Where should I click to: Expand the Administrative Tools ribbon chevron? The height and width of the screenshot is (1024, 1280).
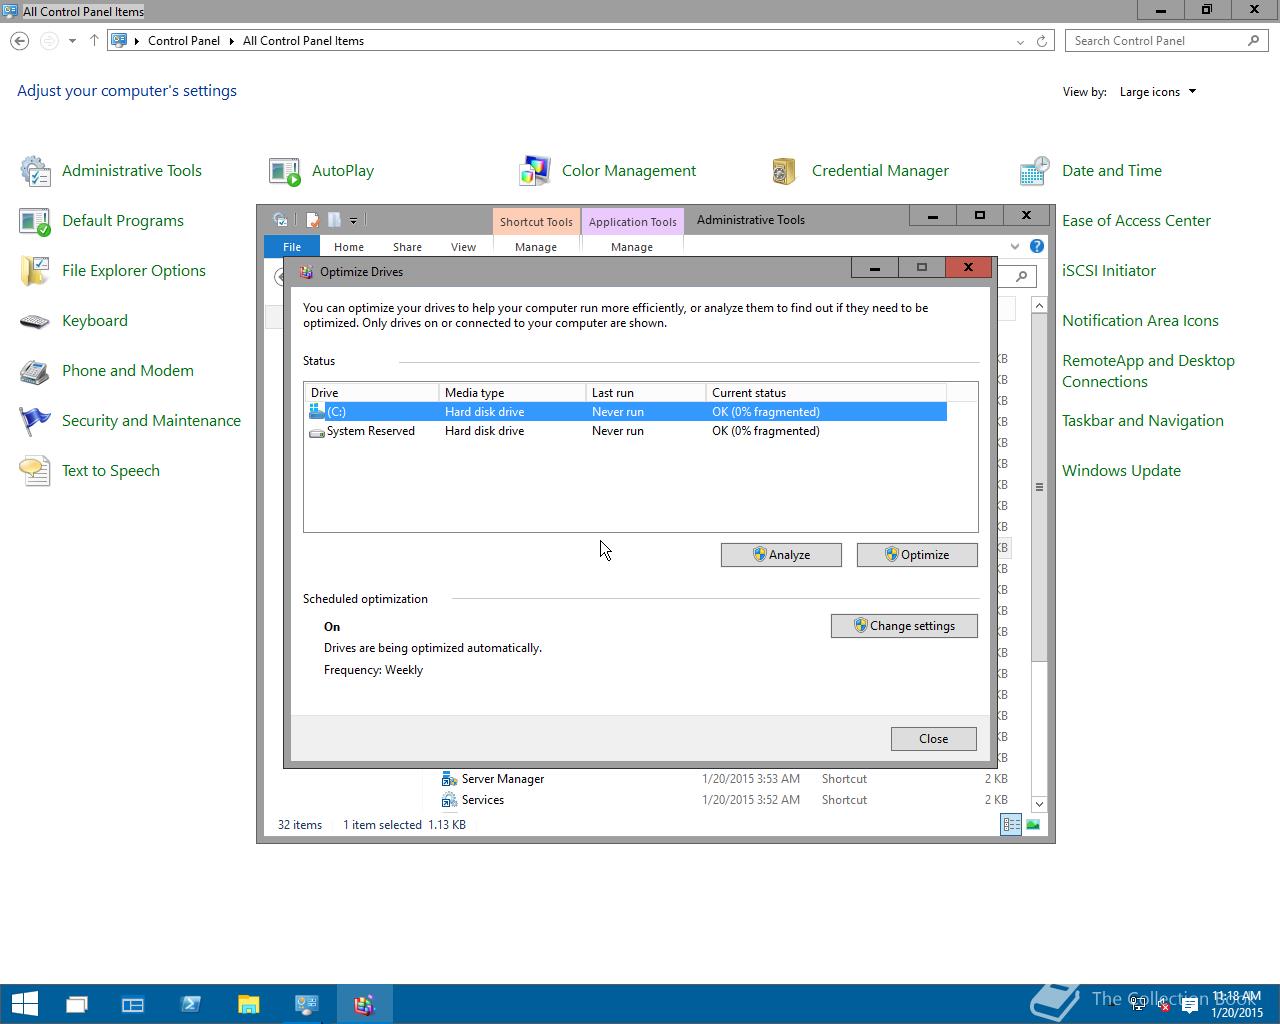click(x=1015, y=246)
